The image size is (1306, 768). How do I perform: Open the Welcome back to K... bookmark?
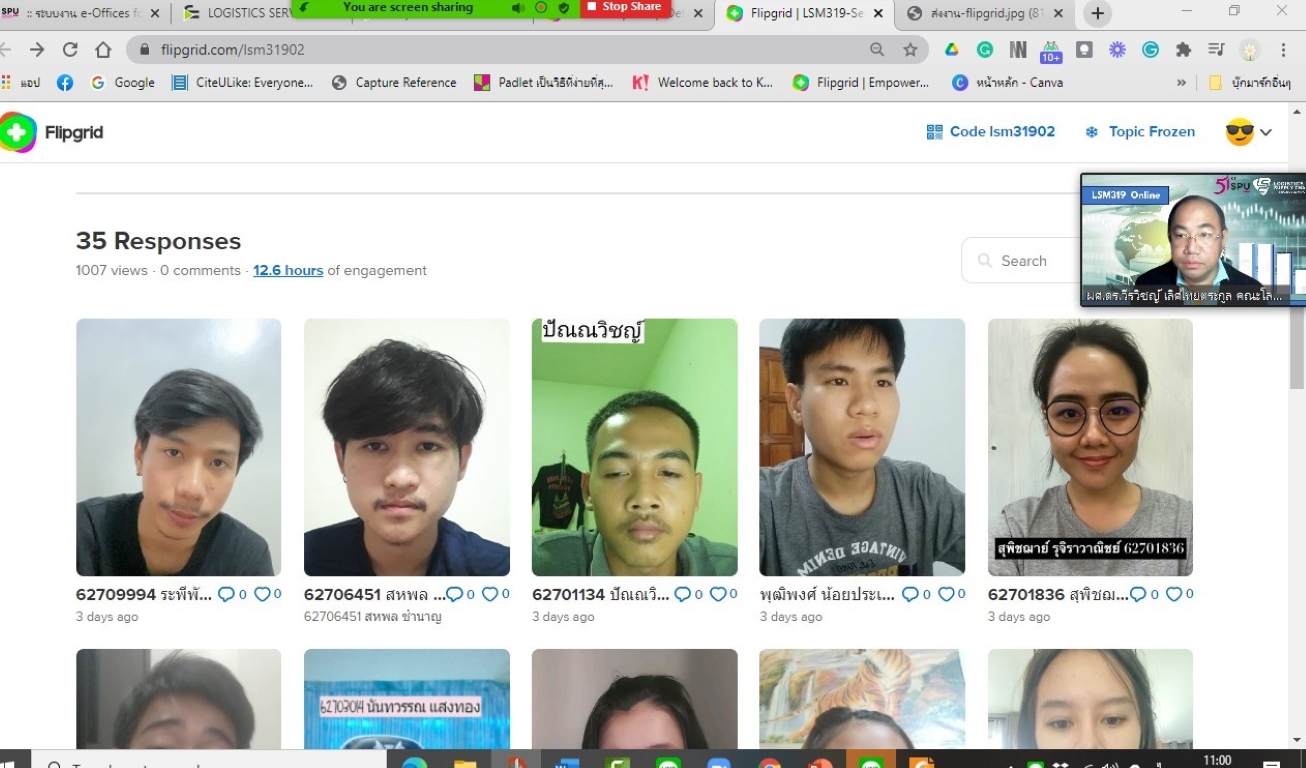coord(703,83)
